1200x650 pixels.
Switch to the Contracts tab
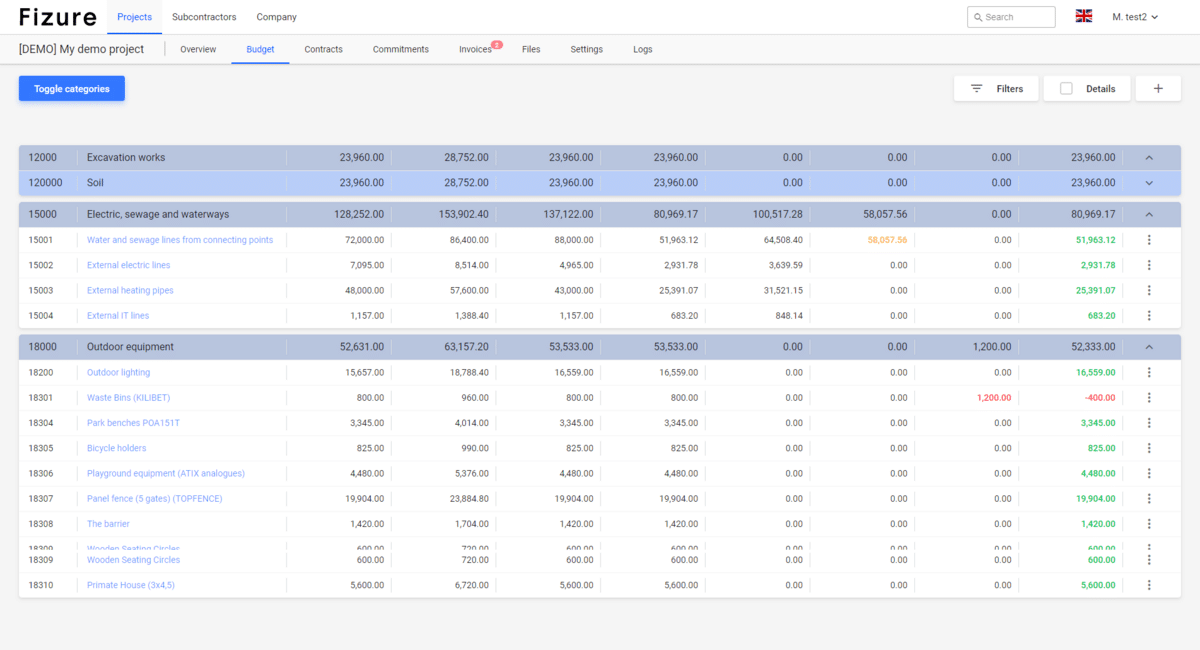point(323,49)
